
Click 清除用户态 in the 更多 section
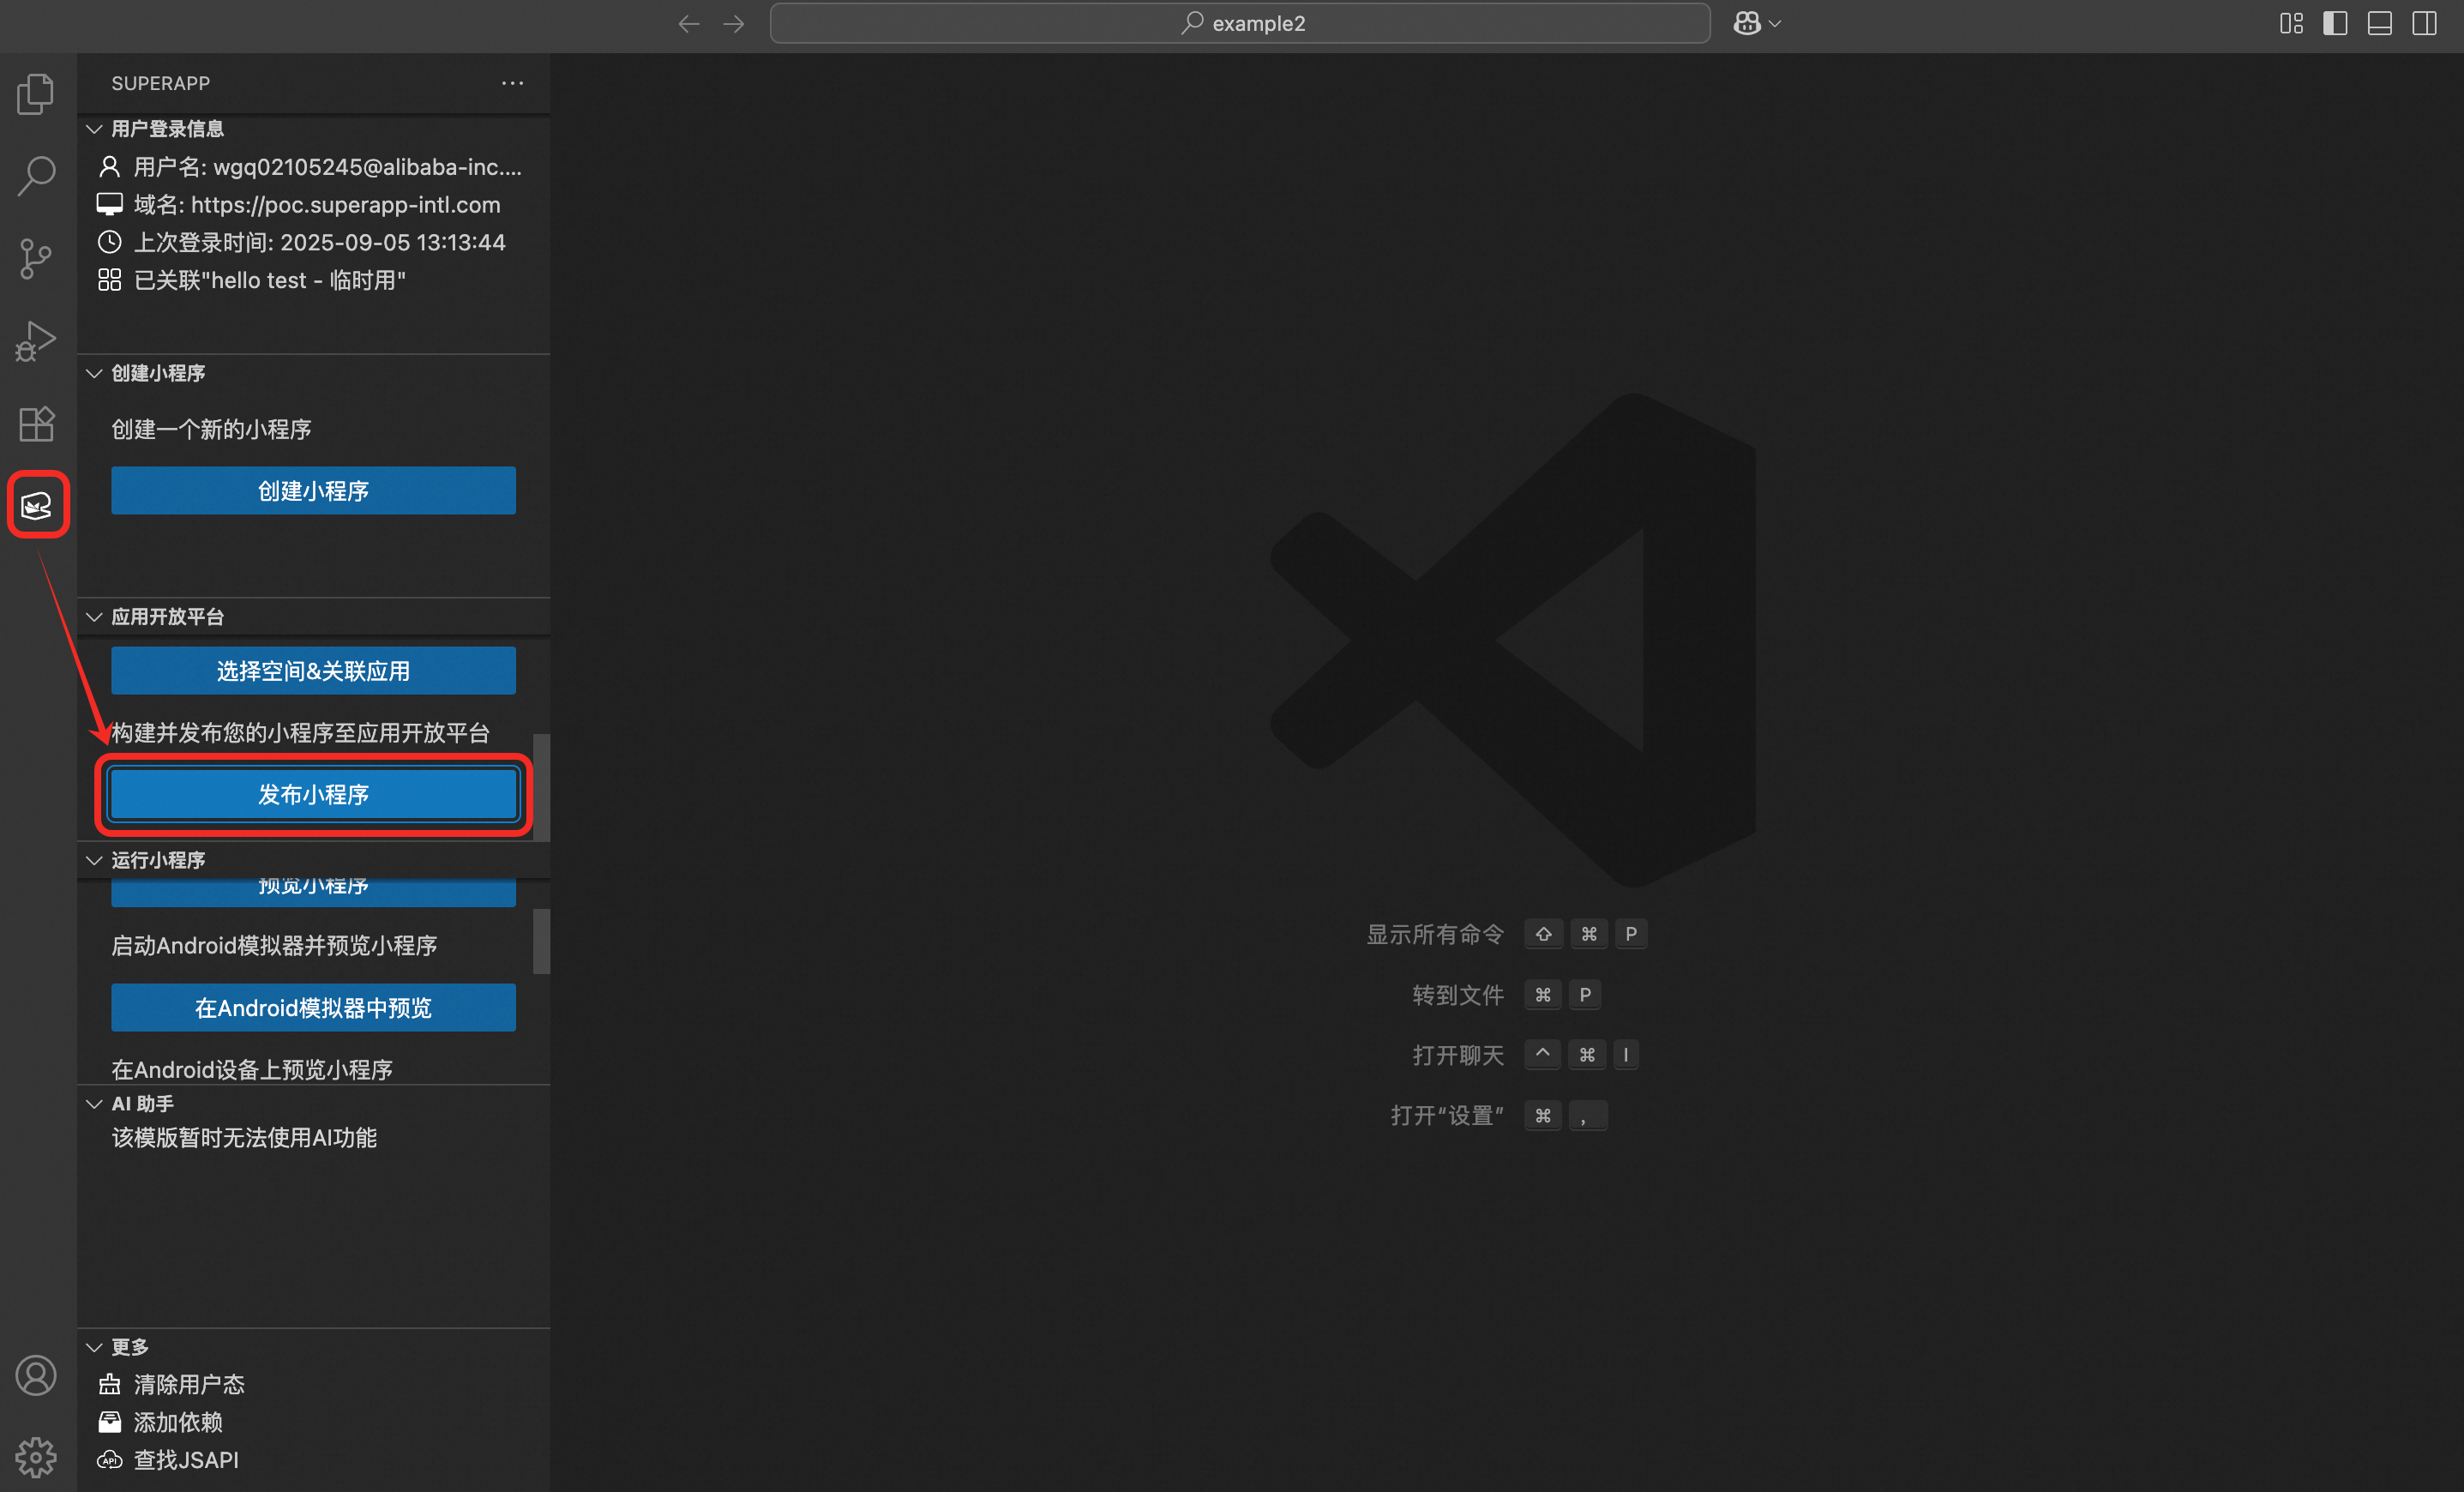pos(189,1384)
